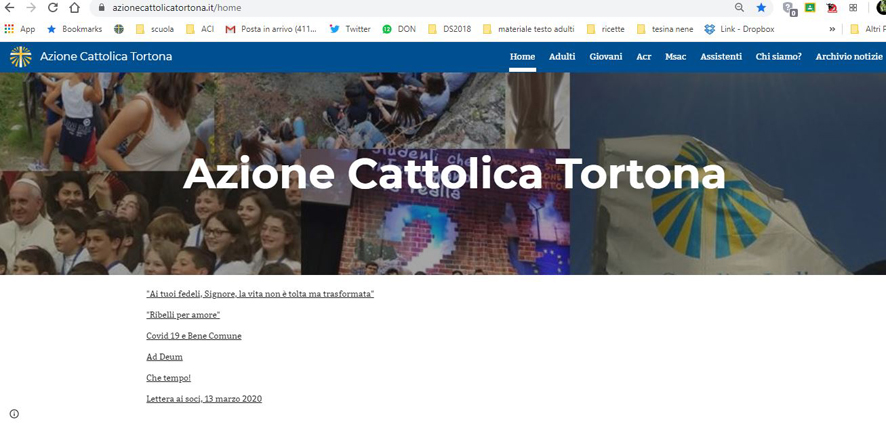Open the App launcher grid in bookmarks bar

click(x=19, y=29)
